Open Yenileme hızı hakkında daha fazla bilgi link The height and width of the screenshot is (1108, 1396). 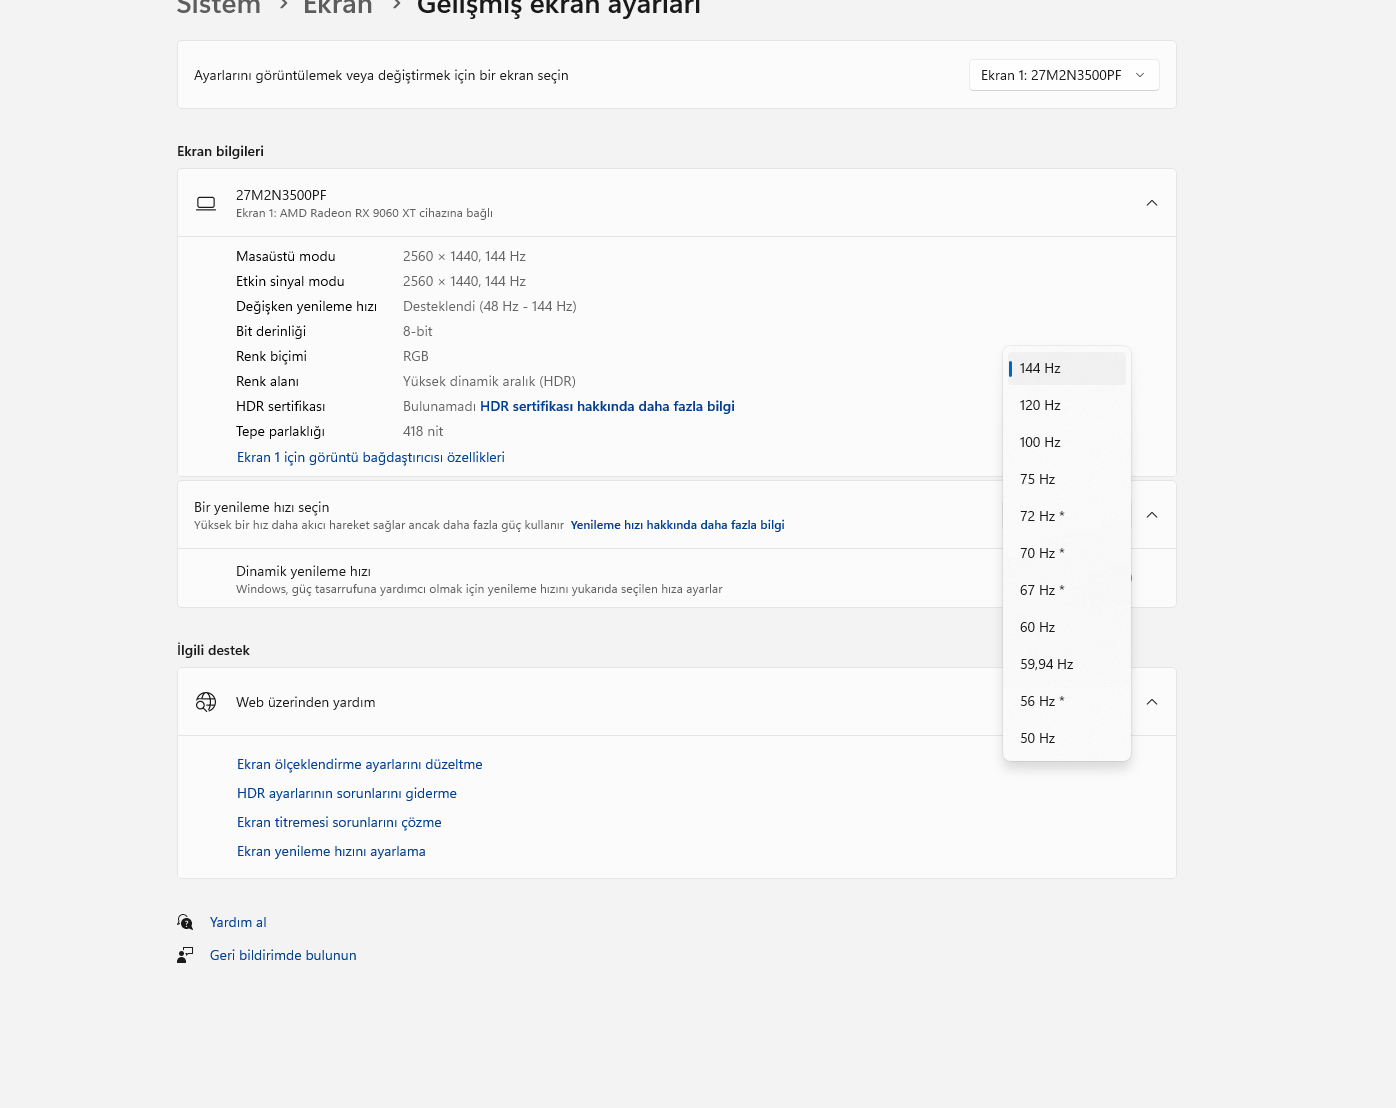pyautogui.click(x=677, y=525)
